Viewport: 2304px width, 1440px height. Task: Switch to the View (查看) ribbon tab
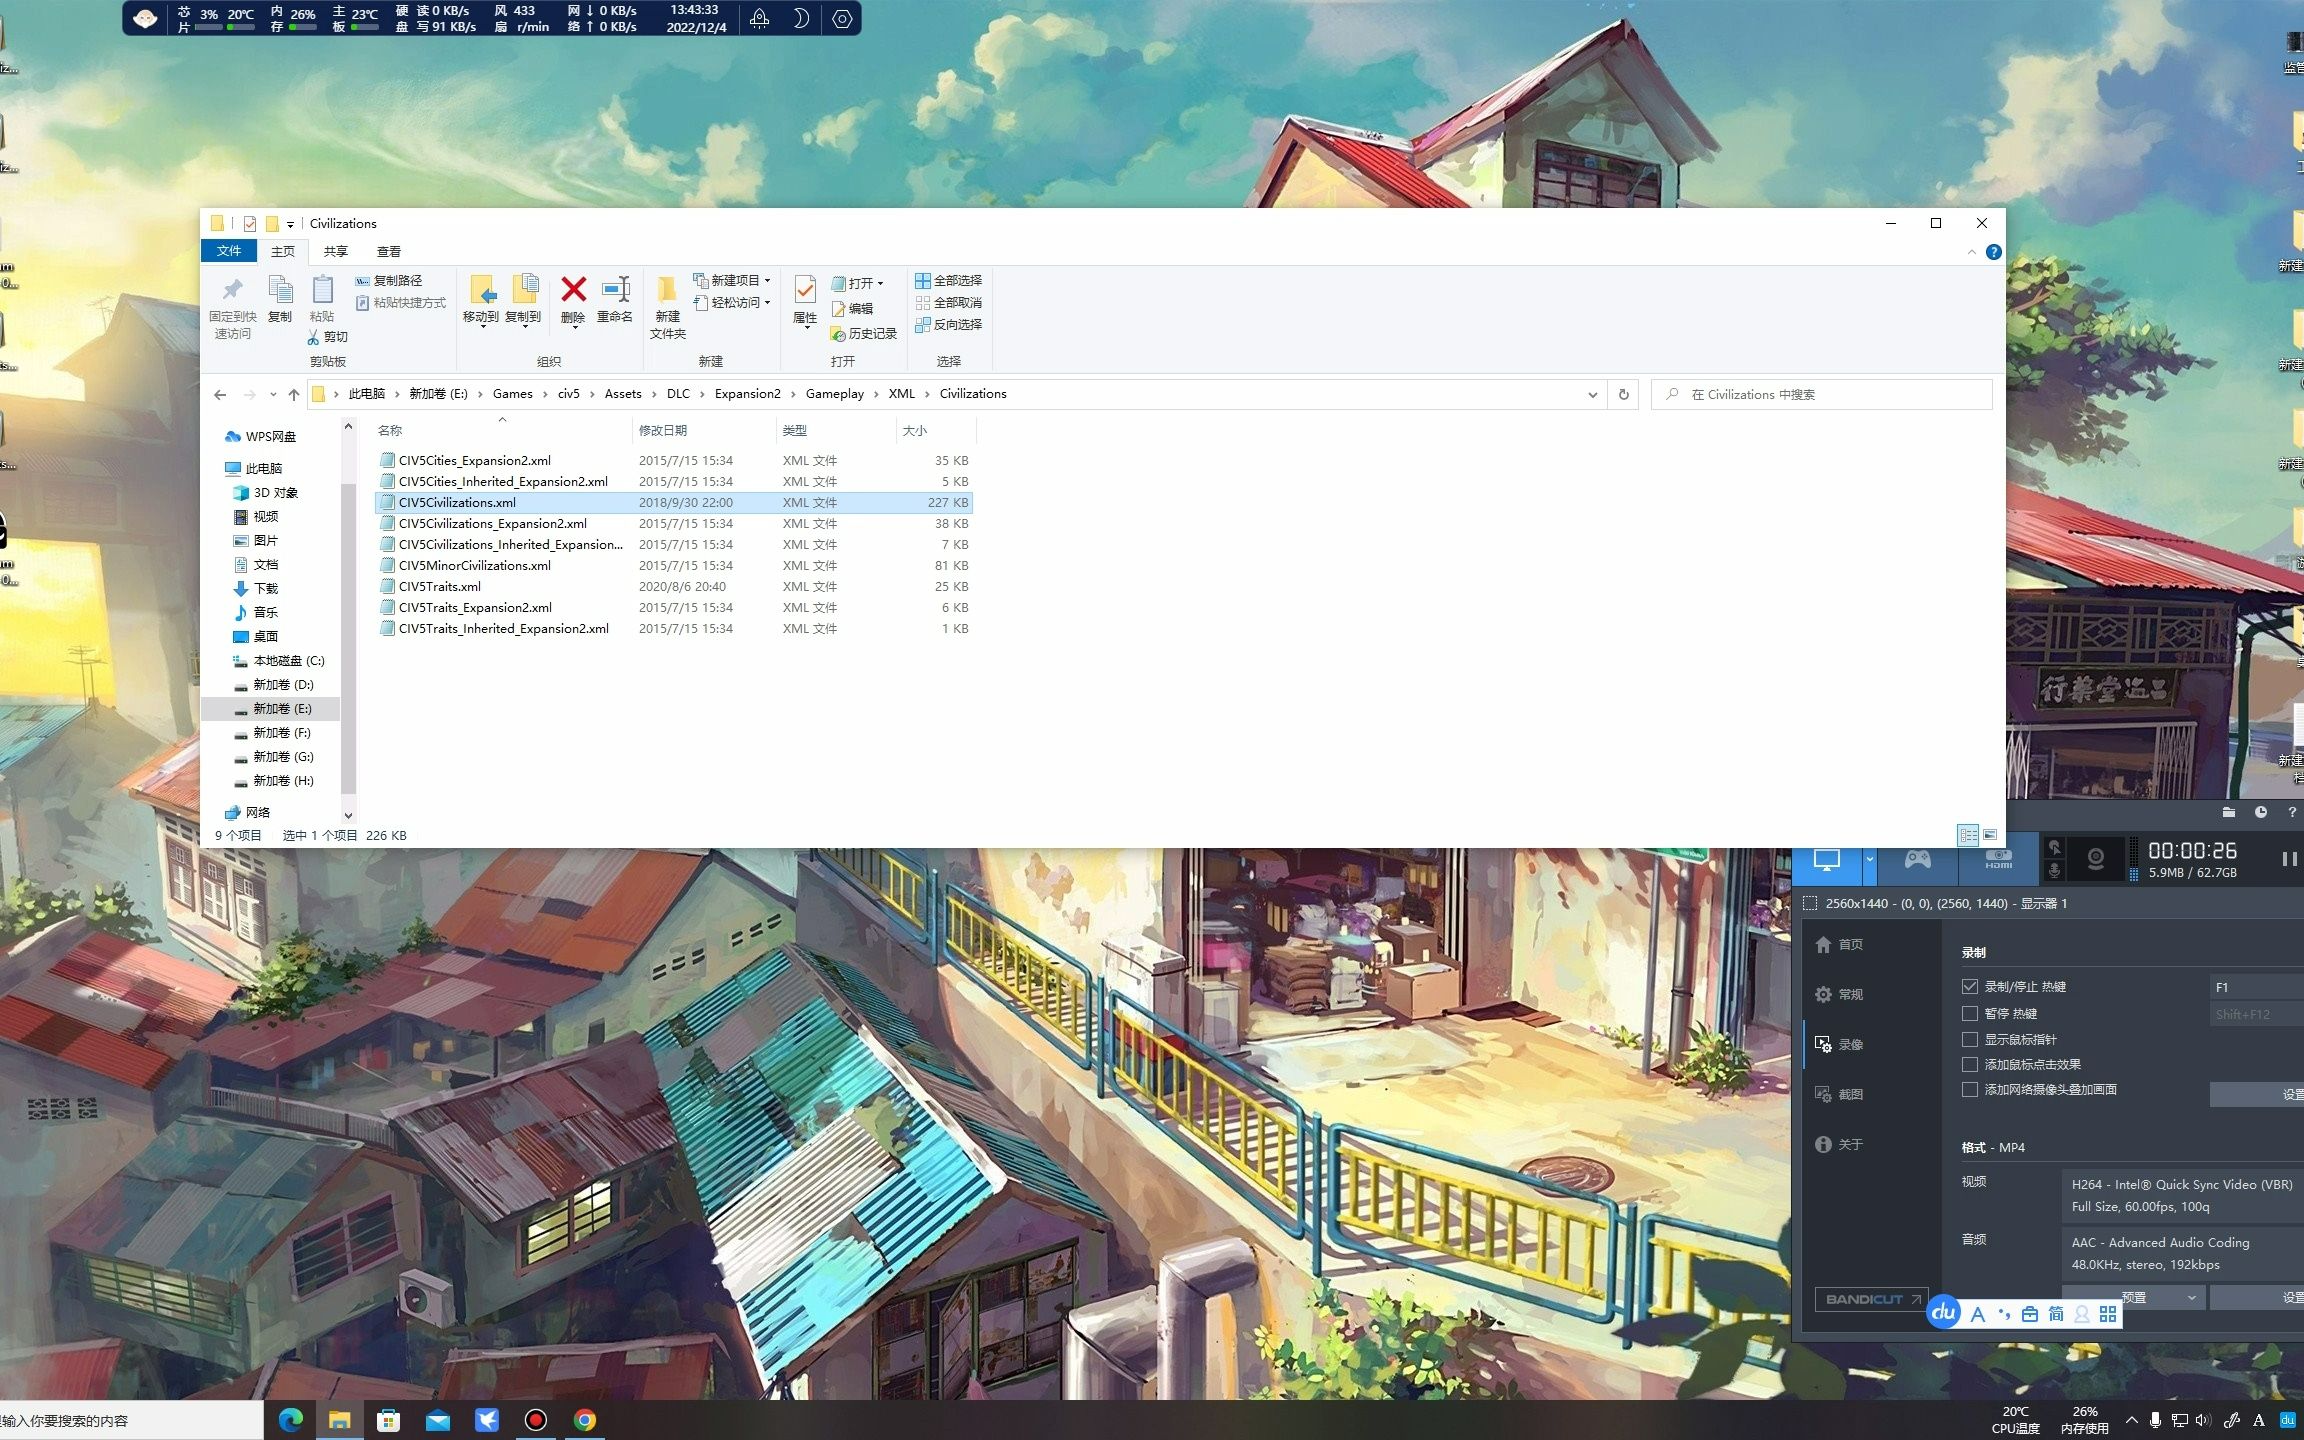(389, 252)
